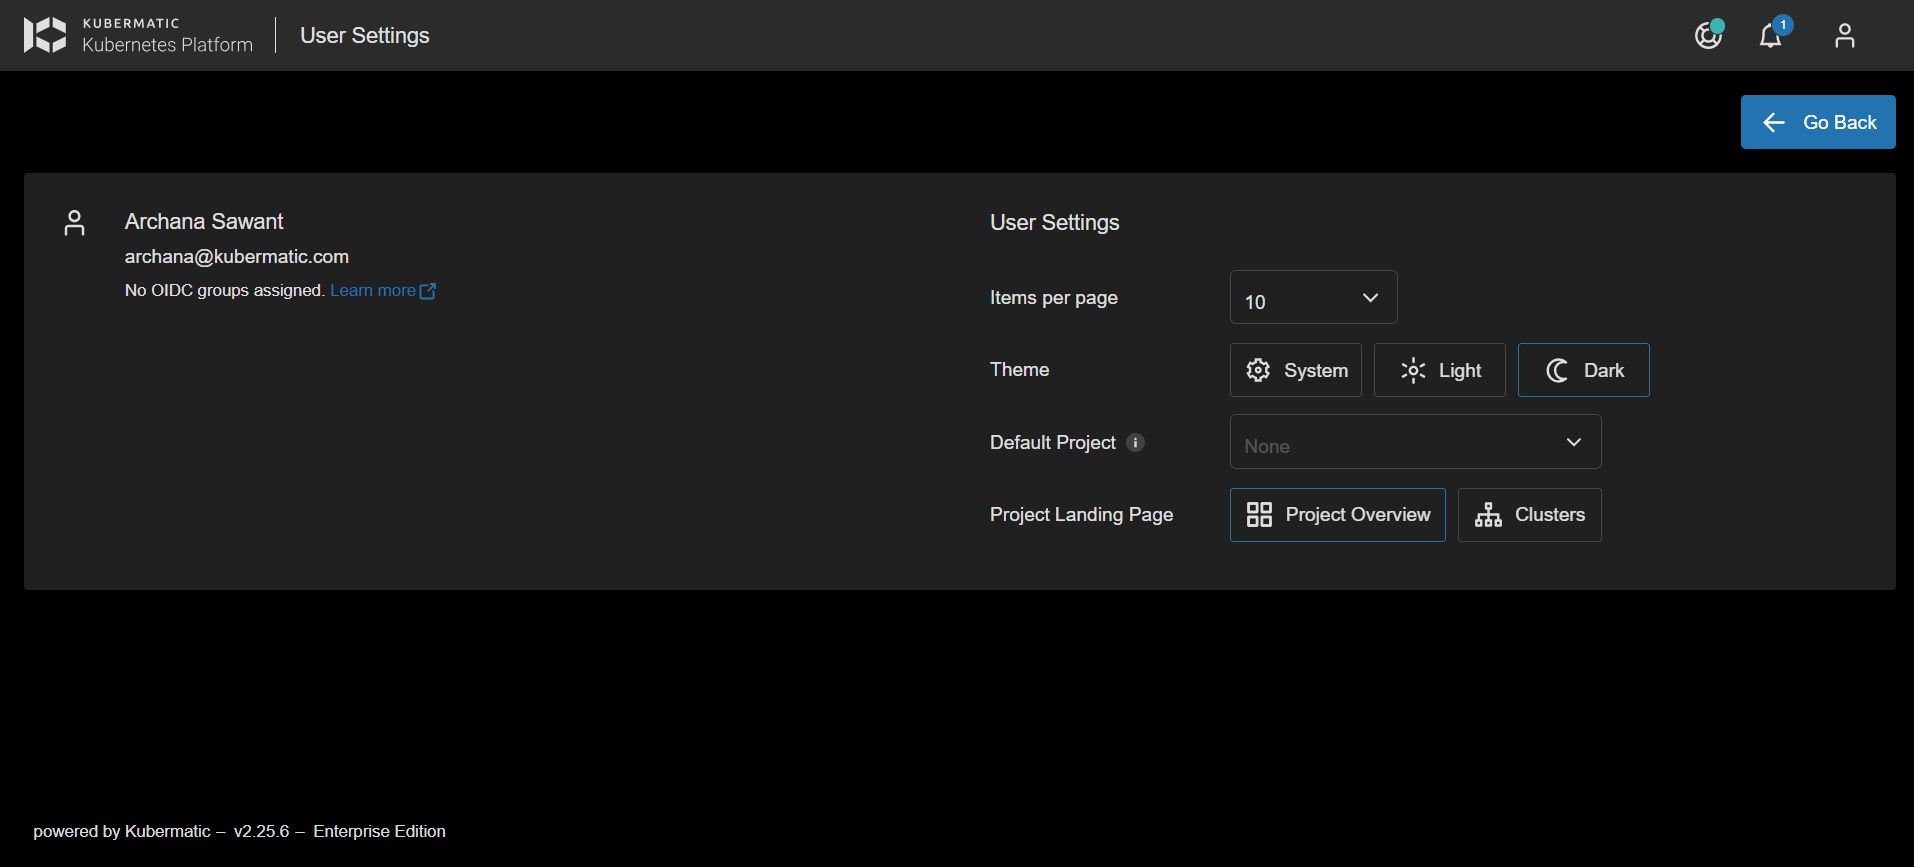Image resolution: width=1914 pixels, height=867 pixels.
Task: Click the profile avatar icon beside Archana Sawant
Action: [74, 223]
